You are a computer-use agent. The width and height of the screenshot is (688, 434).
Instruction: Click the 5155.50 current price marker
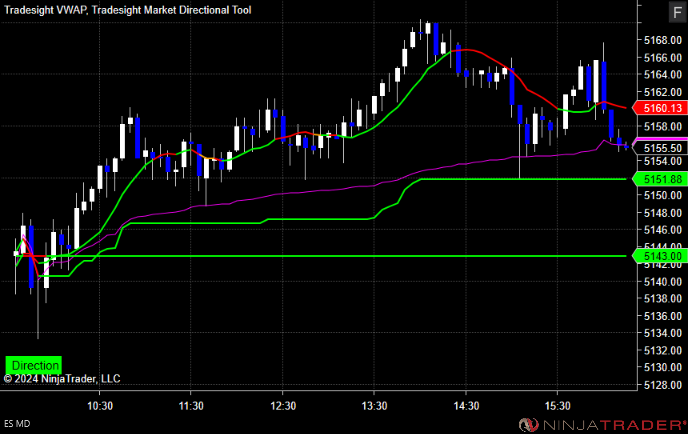pyautogui.click(x=660, y=148)
